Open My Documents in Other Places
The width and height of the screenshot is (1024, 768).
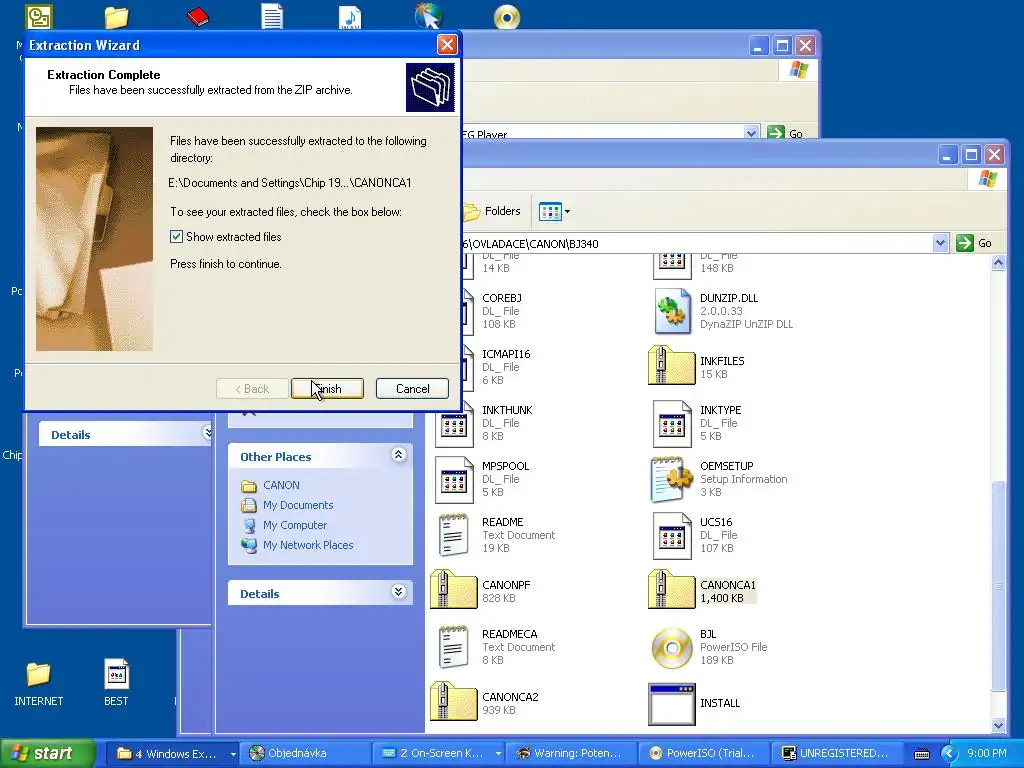click(x=298, y=505)
